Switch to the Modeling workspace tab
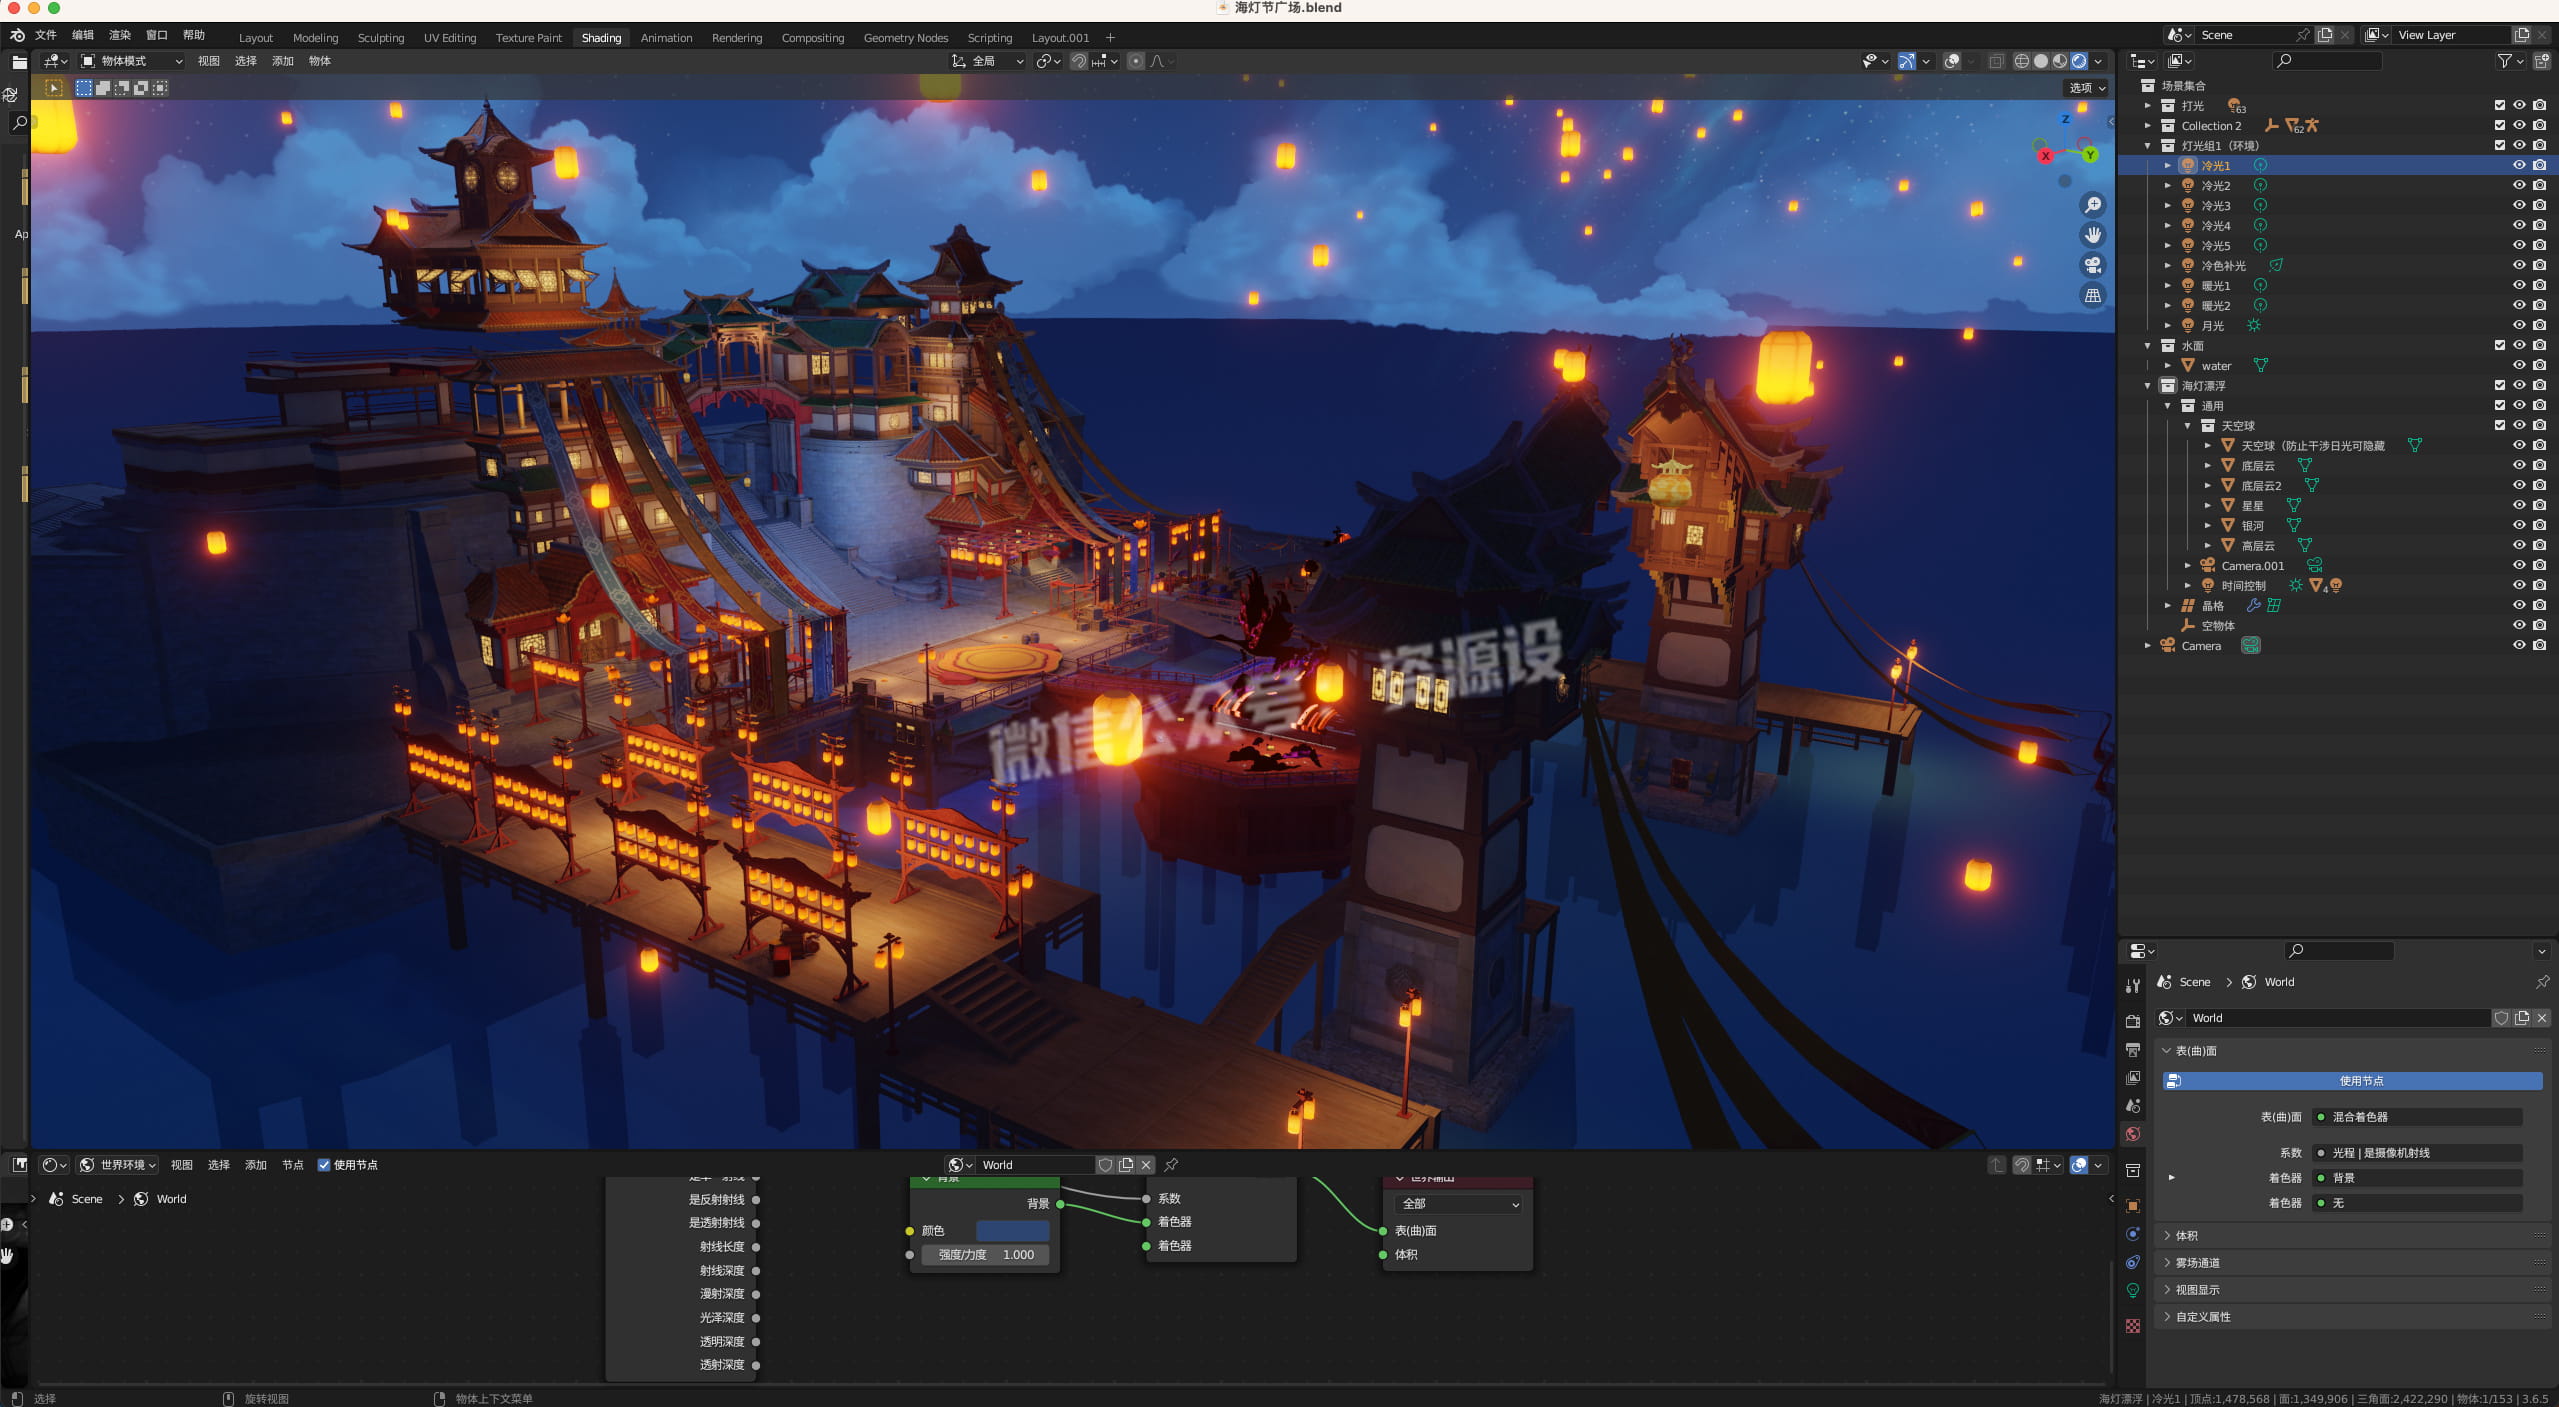2559x1407 pixels. click(315, 38)
